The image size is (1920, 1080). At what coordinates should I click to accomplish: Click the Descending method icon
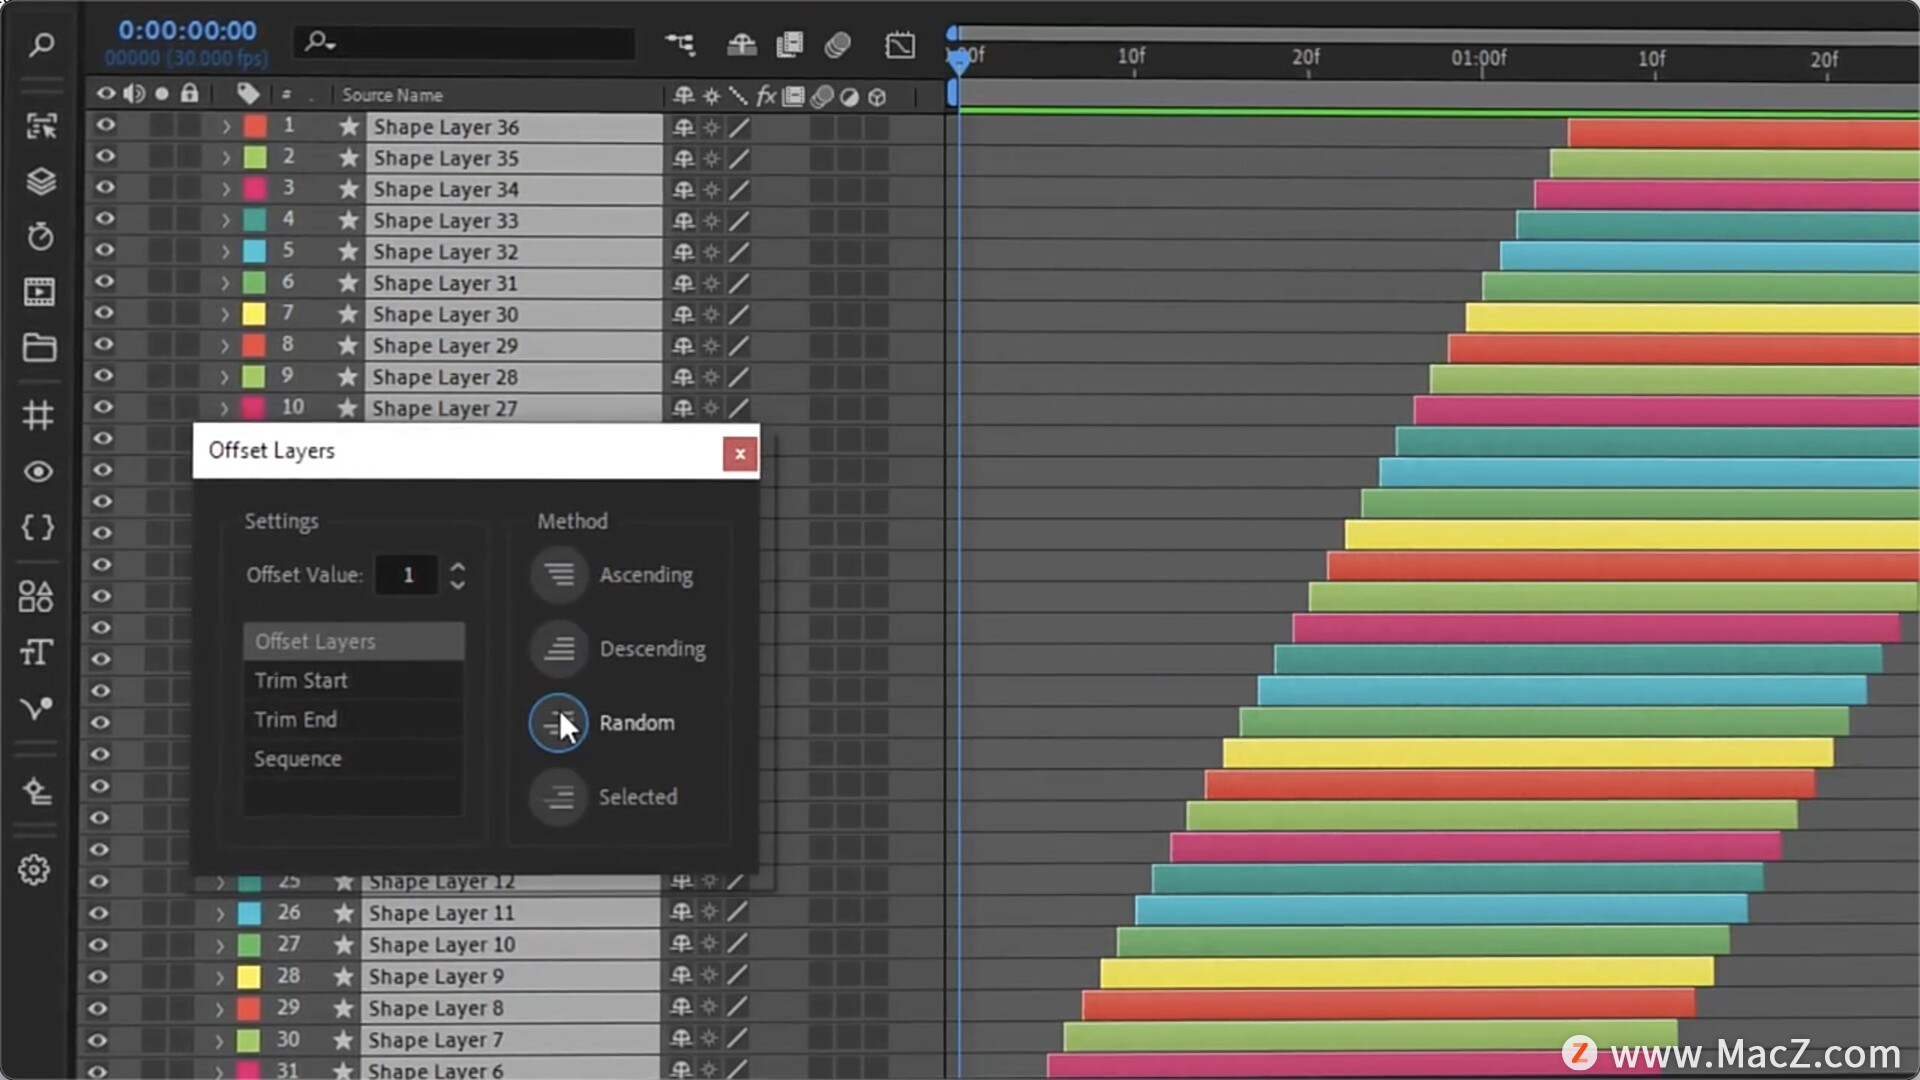pyautogui.click(x=558, y=649)
